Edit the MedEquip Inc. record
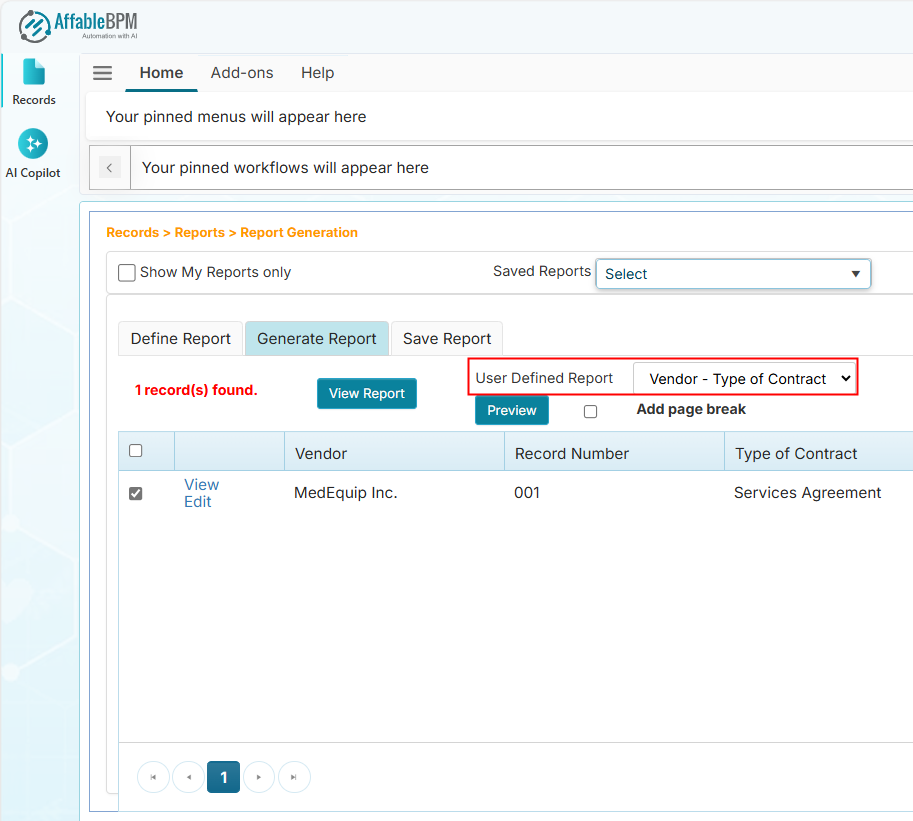This screenshot has width=913, height=821. tap(197, 501)
